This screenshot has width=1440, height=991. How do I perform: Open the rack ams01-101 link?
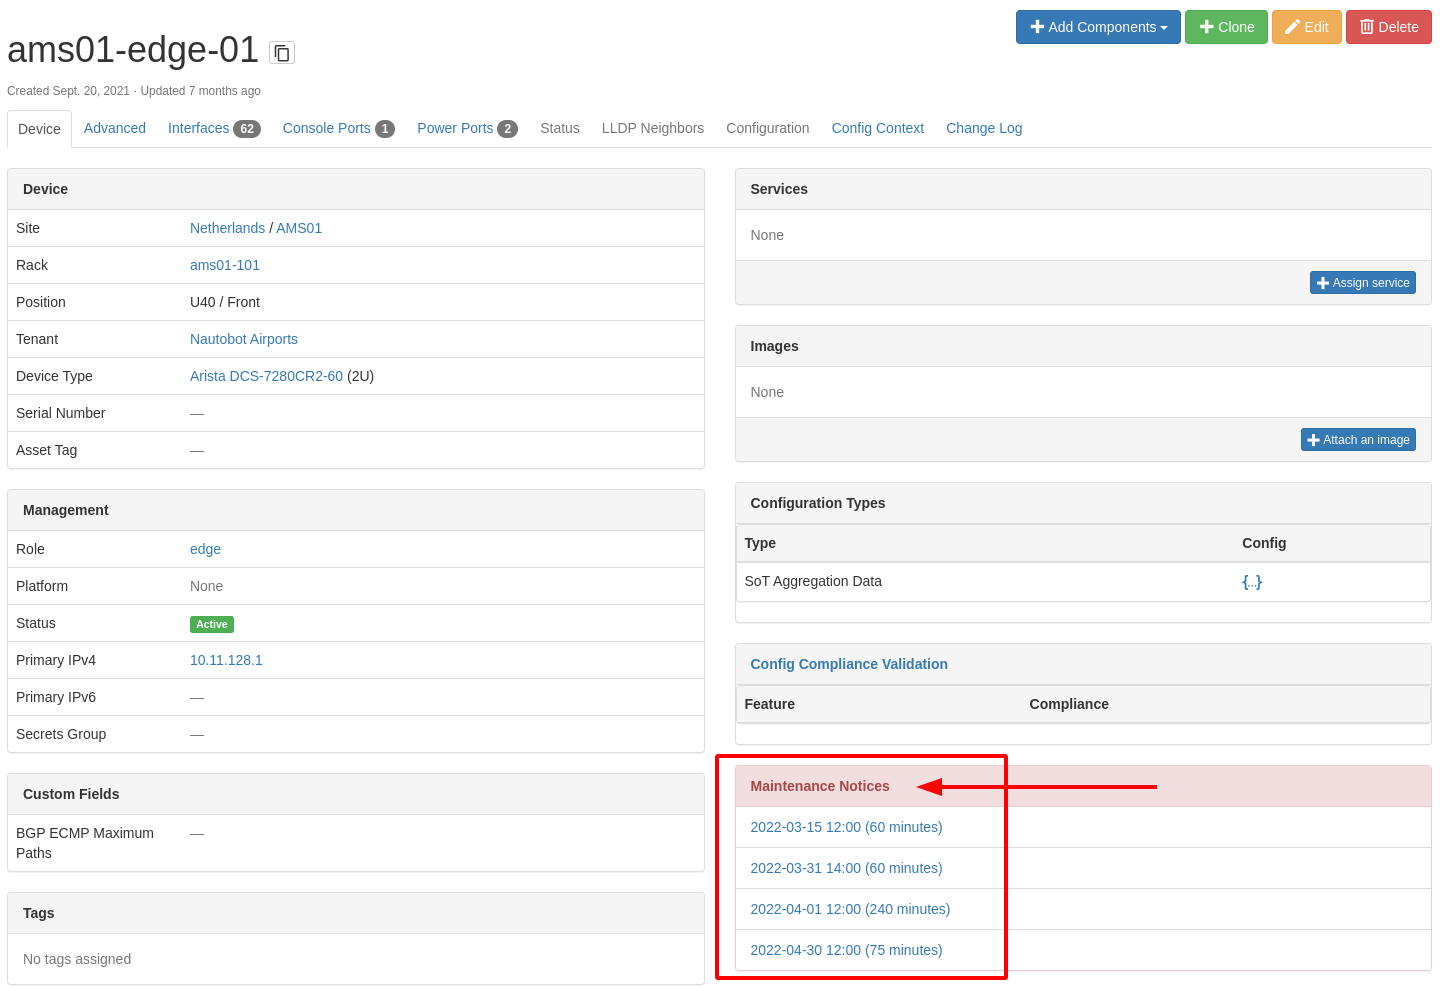coord(224,264)
